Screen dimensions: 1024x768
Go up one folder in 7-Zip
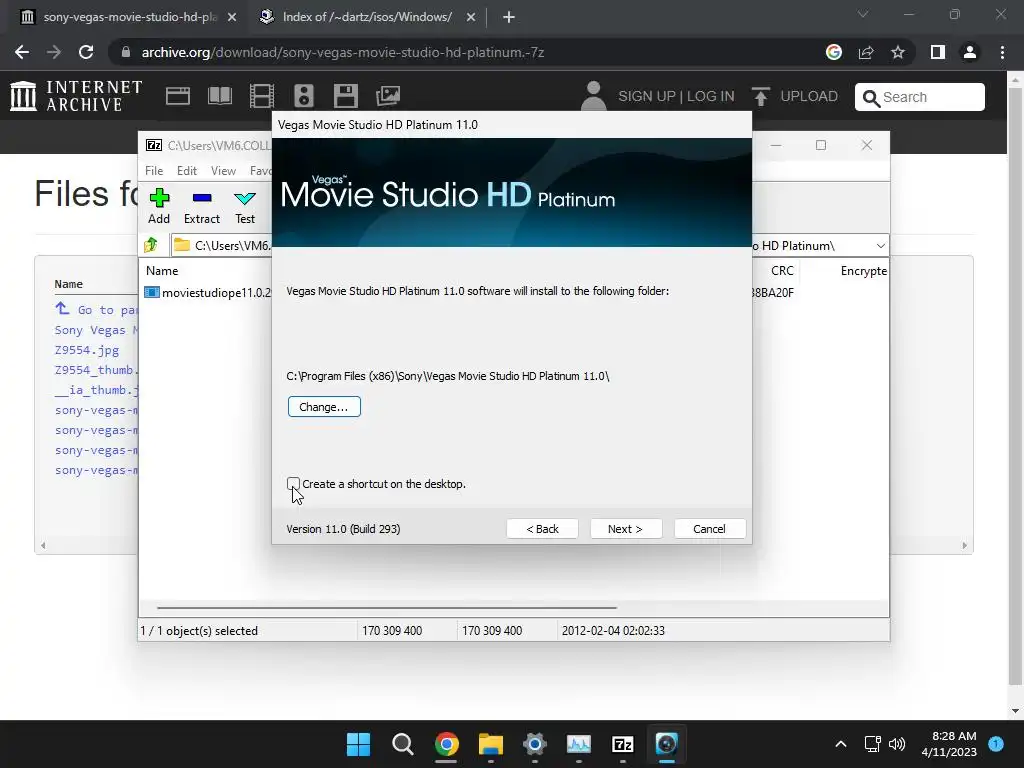pos(152,245)
